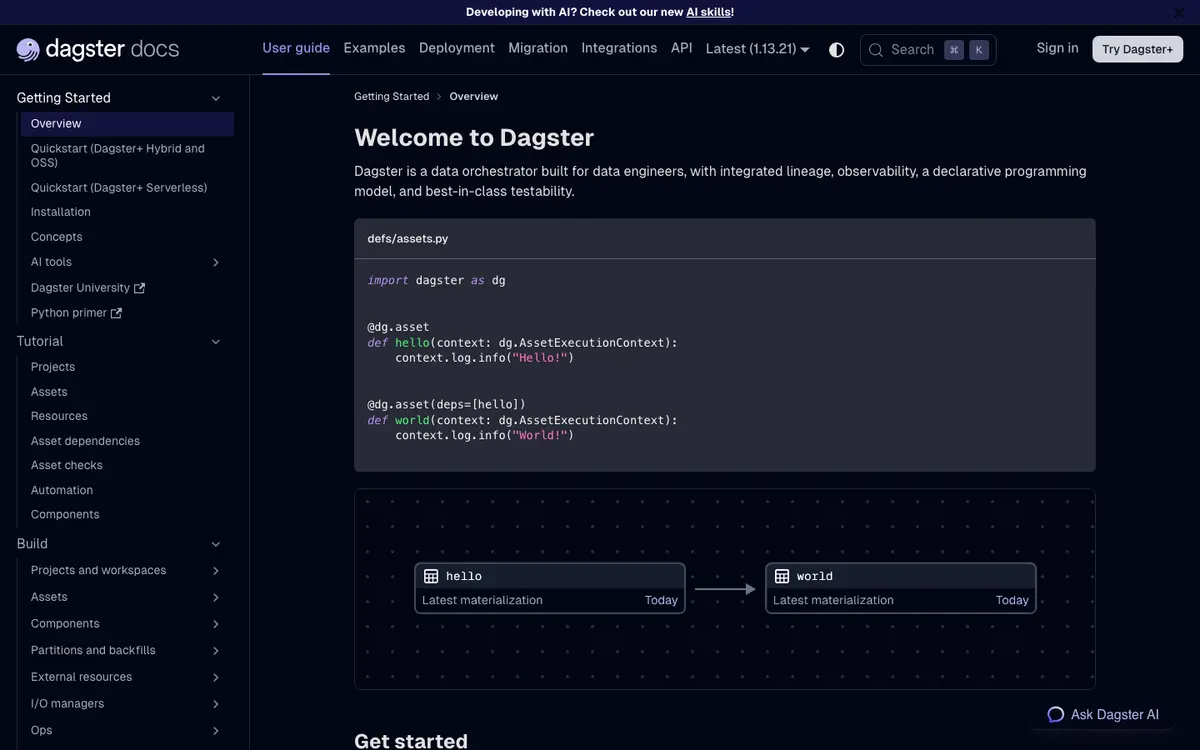Open the API tab
The width and height of the screenshot is (1200, 750).
[x=682, y=48]
